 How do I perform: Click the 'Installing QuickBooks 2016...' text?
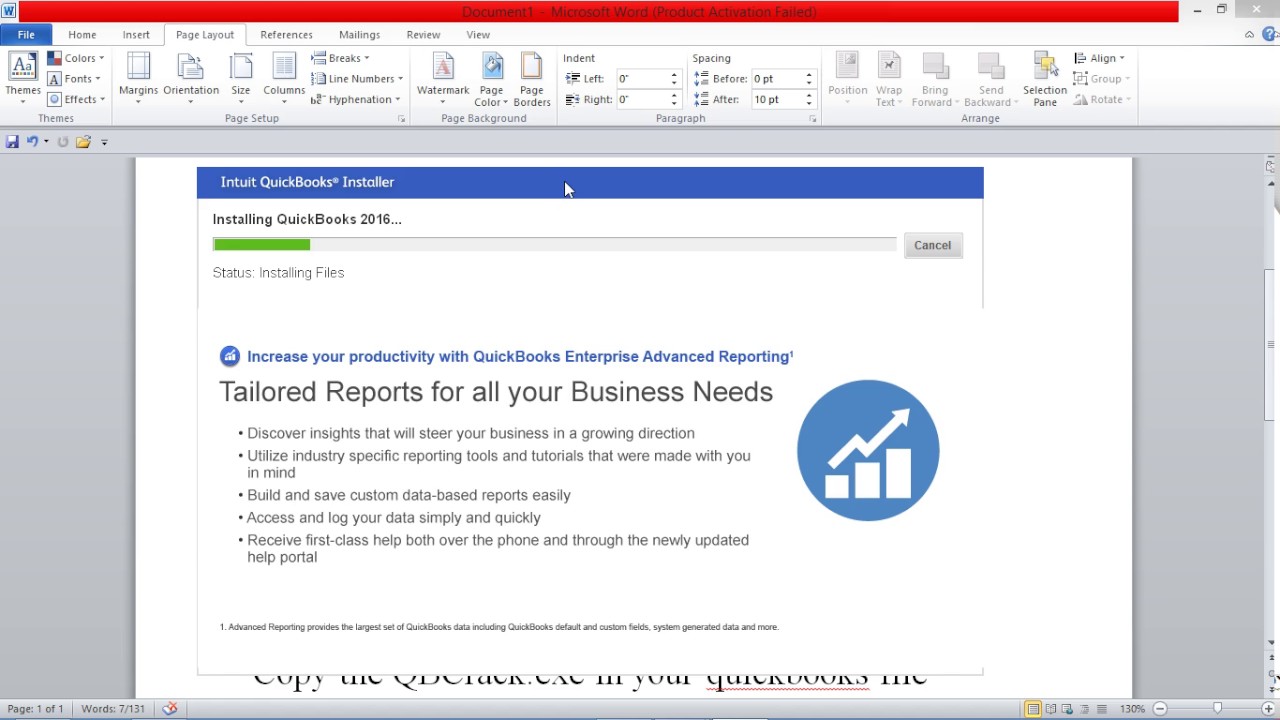(307, 219)
